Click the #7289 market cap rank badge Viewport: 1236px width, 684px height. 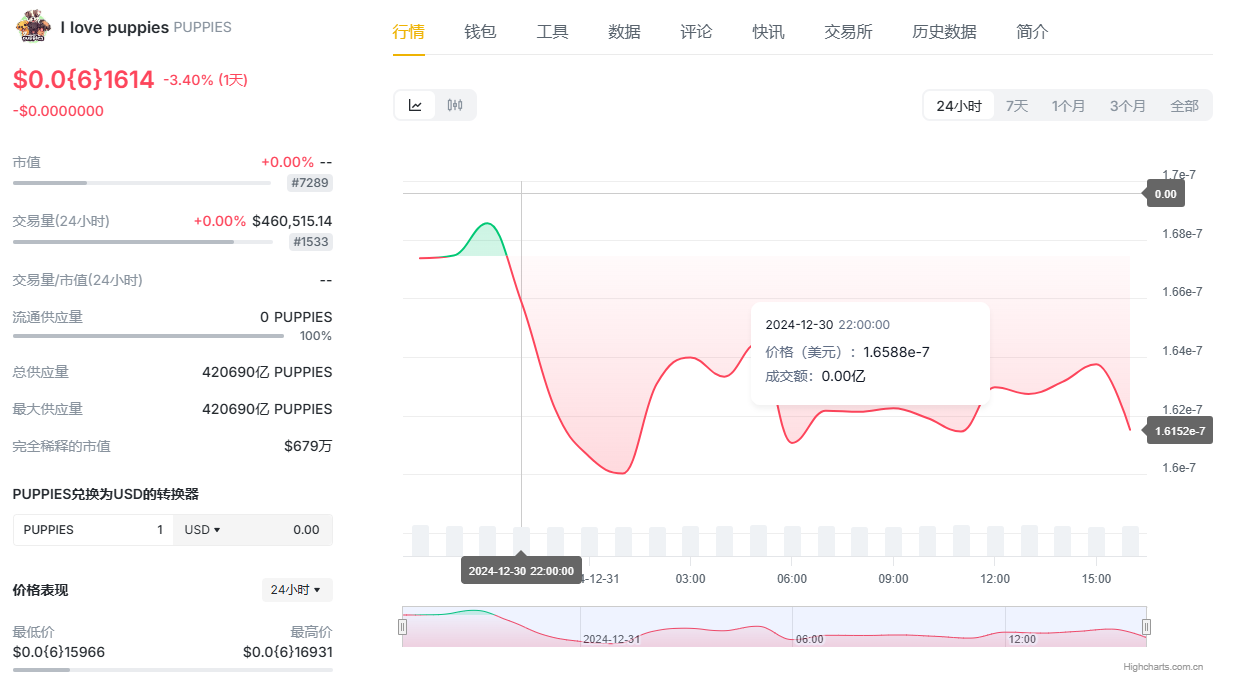[x=309, y=183]
